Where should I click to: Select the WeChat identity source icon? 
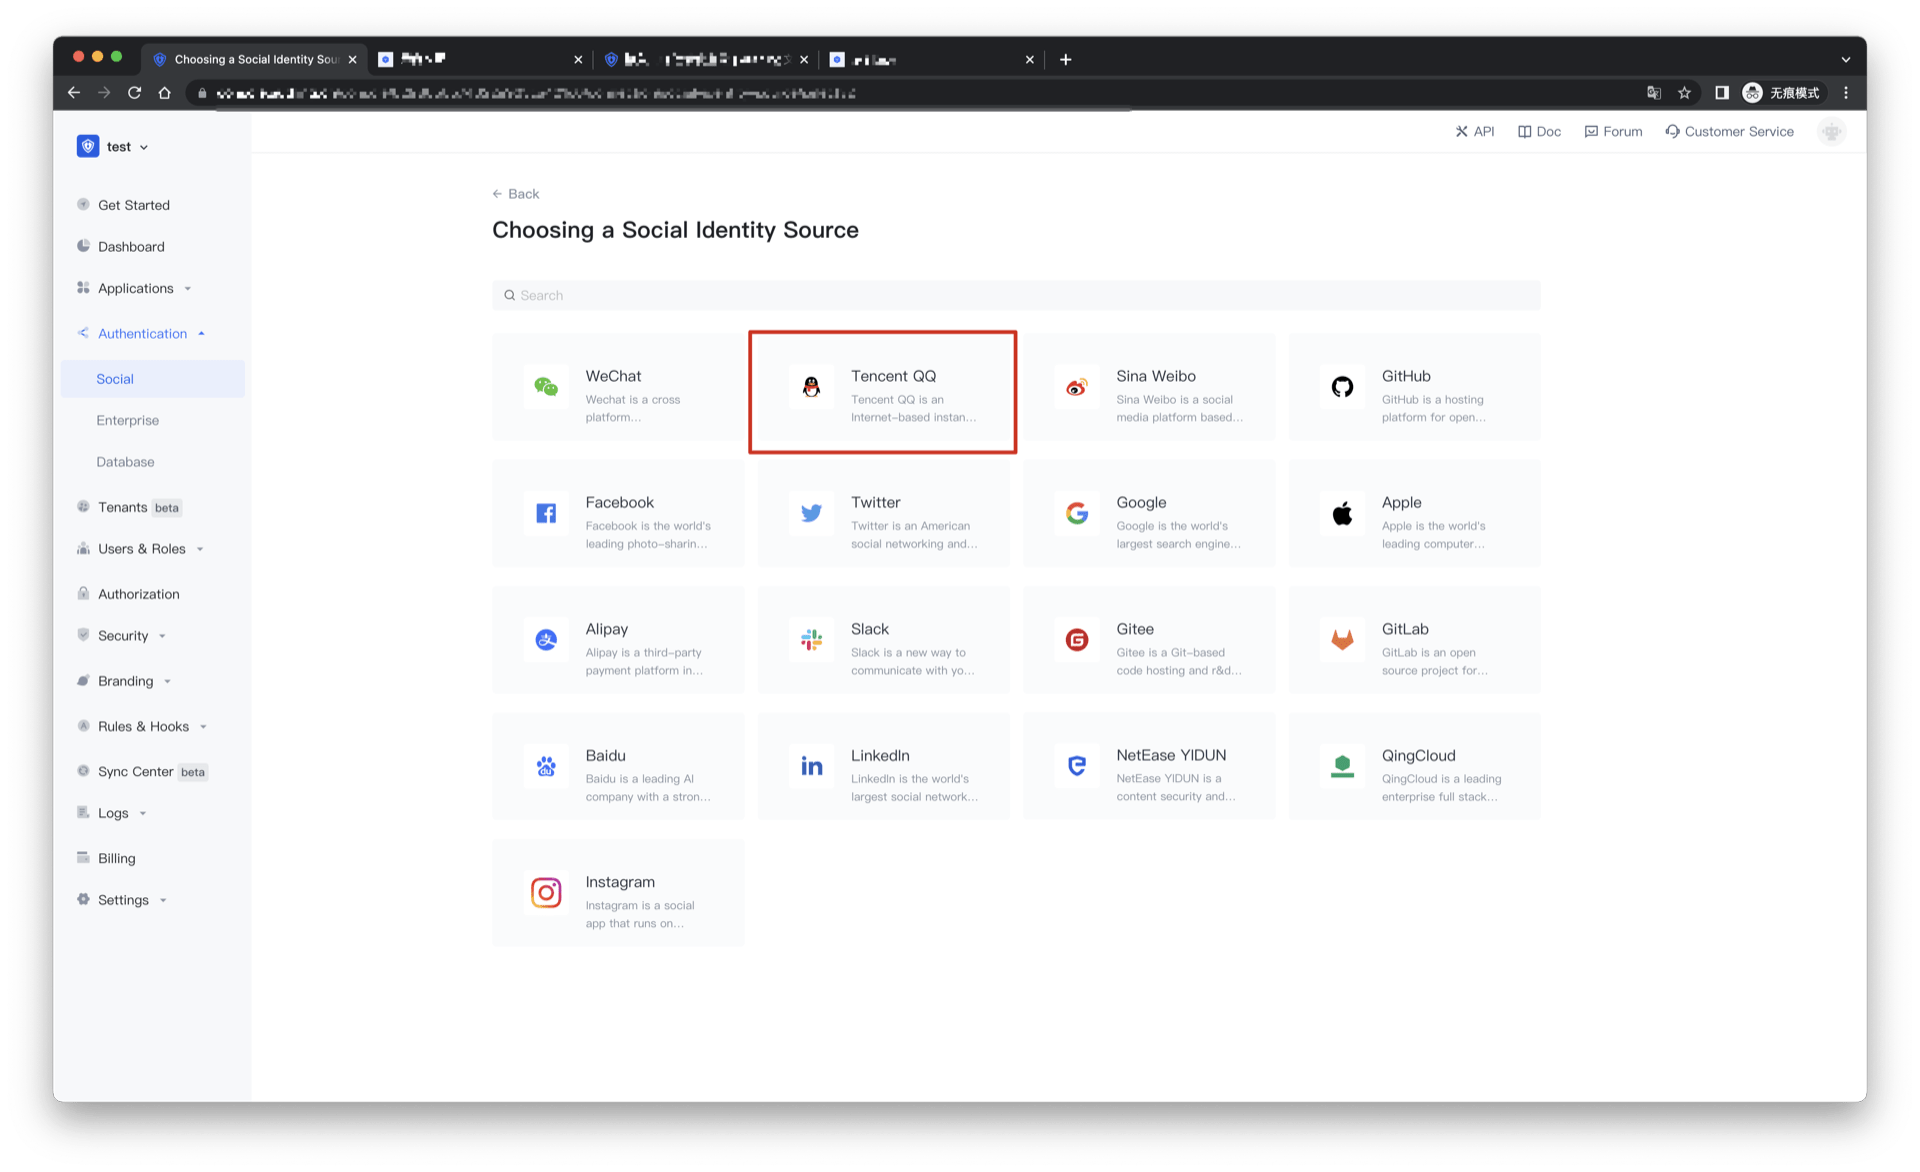click(546, 388)
